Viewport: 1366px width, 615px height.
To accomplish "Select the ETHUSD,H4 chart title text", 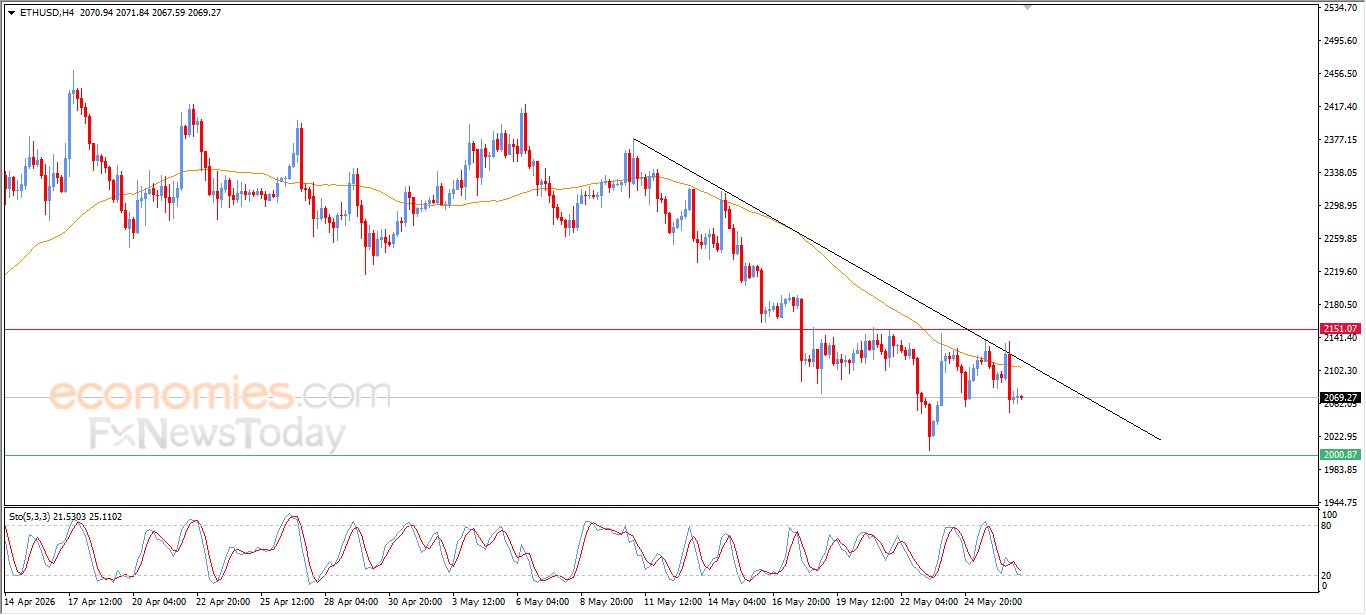I will coord(45,13).
